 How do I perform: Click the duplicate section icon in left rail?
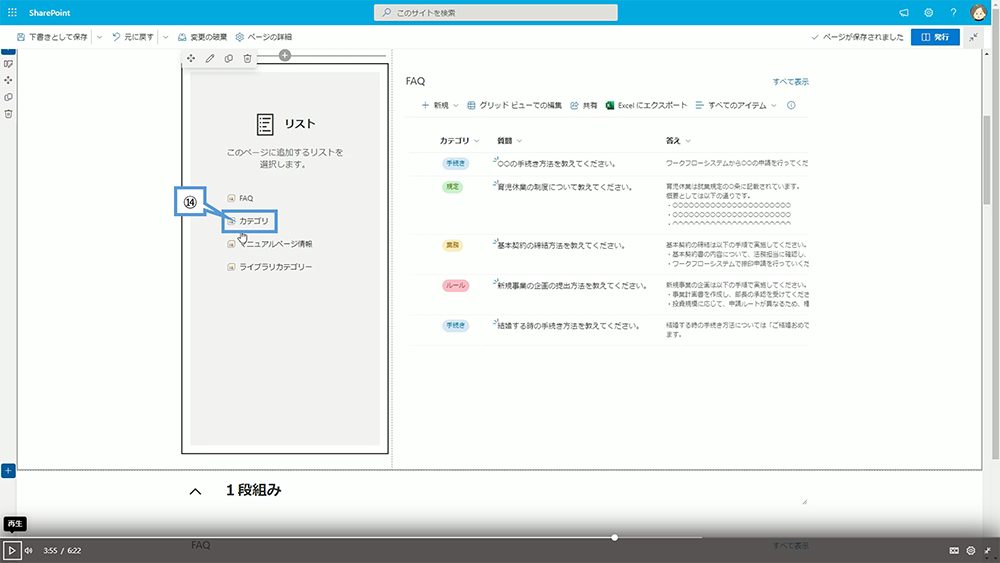[8, 97]
